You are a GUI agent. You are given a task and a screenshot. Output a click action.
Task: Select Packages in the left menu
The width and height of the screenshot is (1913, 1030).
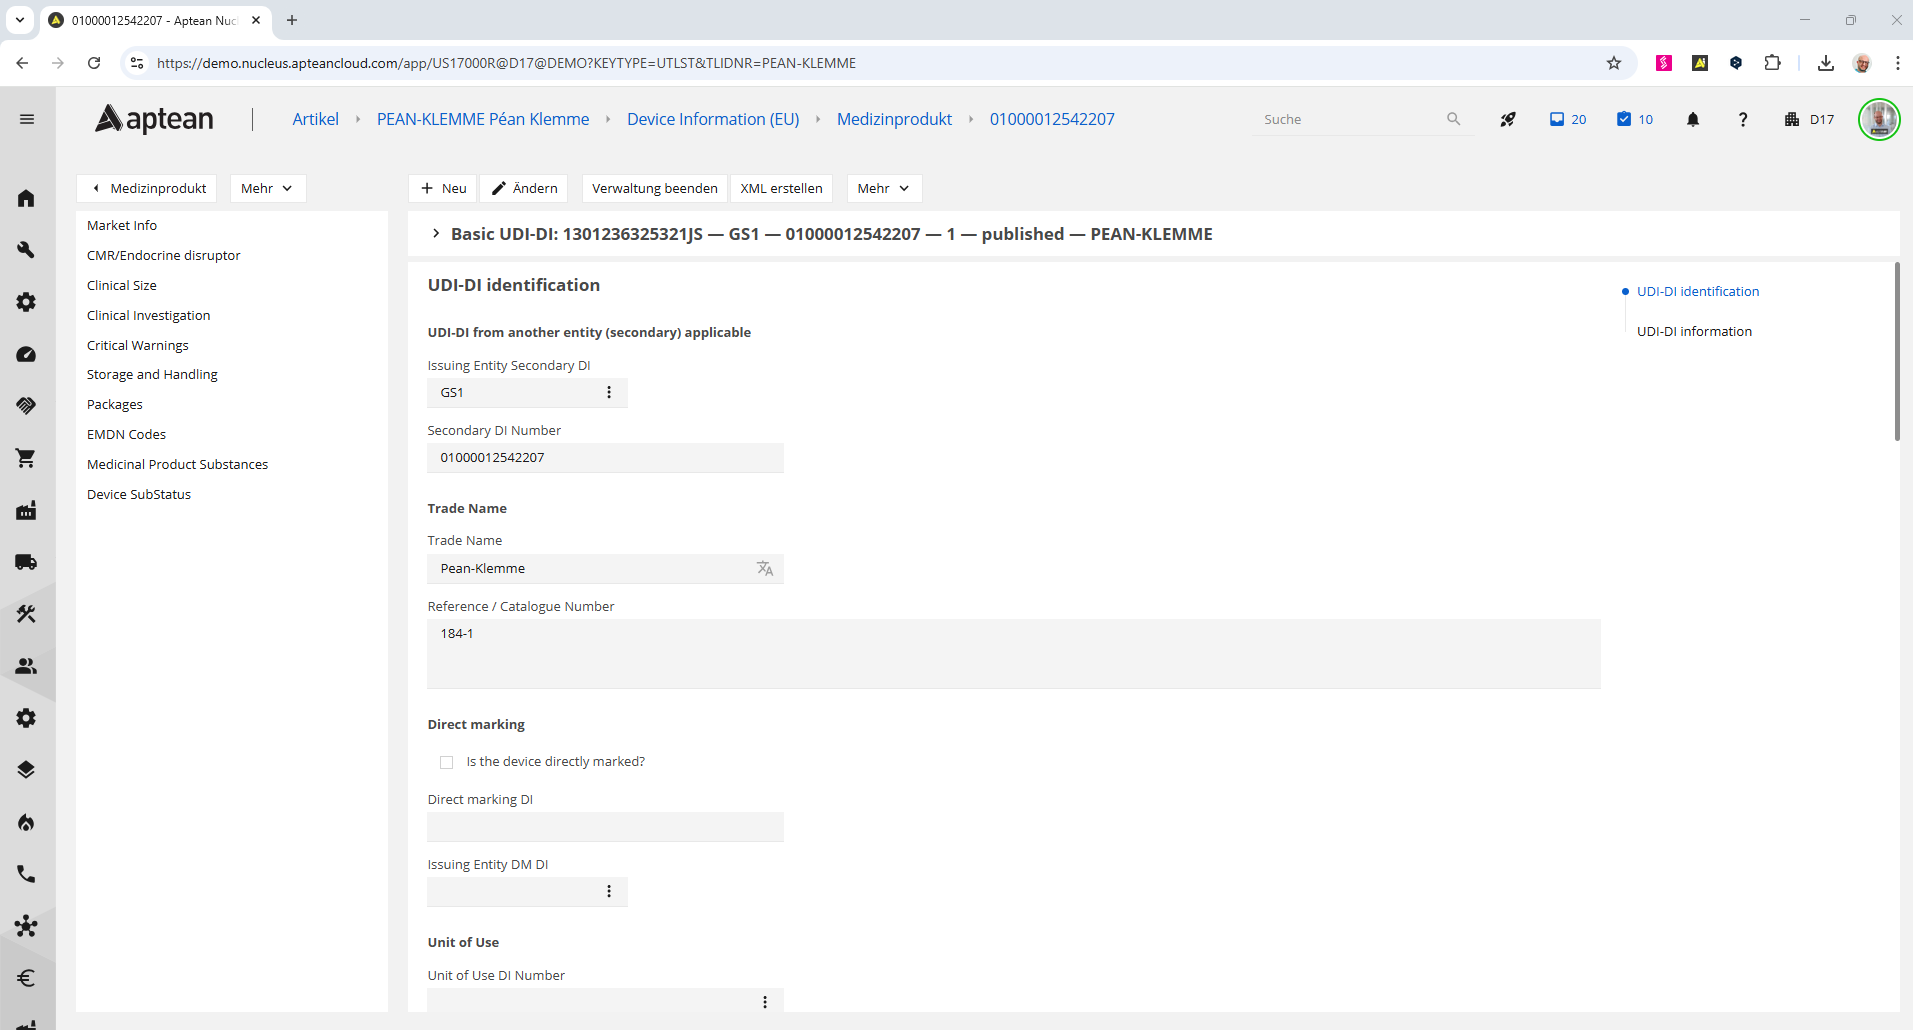coord(115,404)
